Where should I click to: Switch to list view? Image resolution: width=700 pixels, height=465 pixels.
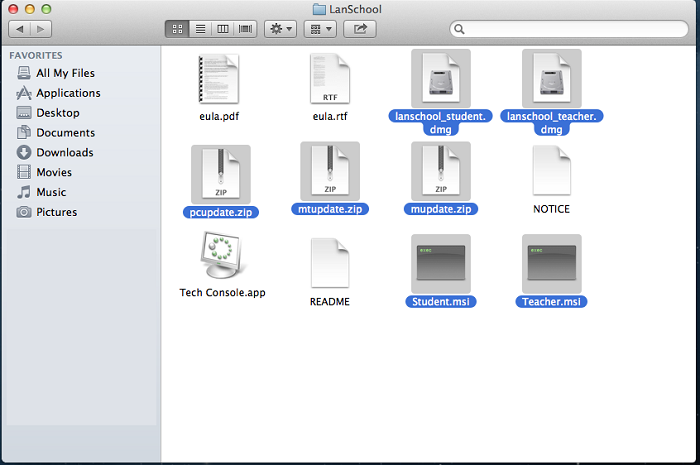click(x=200, y=29)
